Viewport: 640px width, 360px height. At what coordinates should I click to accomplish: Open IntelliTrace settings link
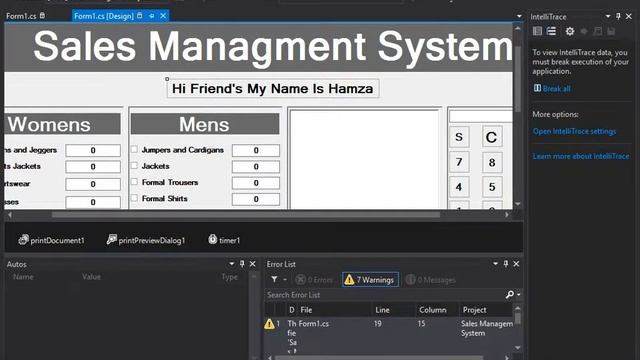[x=574, y=131]
